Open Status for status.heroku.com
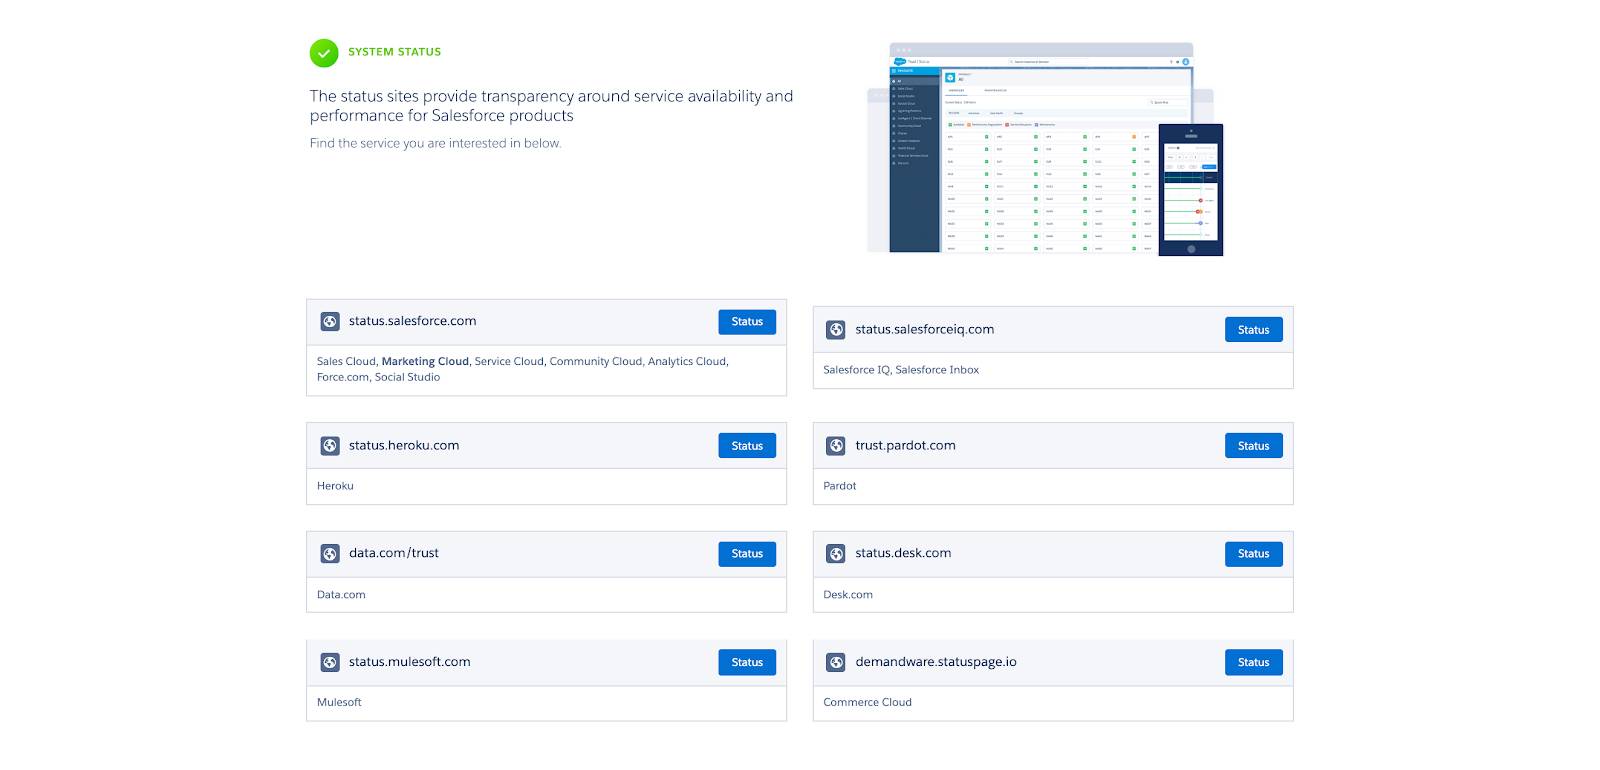The height and width of the screenshot is (770, 1600). [x=747, y=446]
